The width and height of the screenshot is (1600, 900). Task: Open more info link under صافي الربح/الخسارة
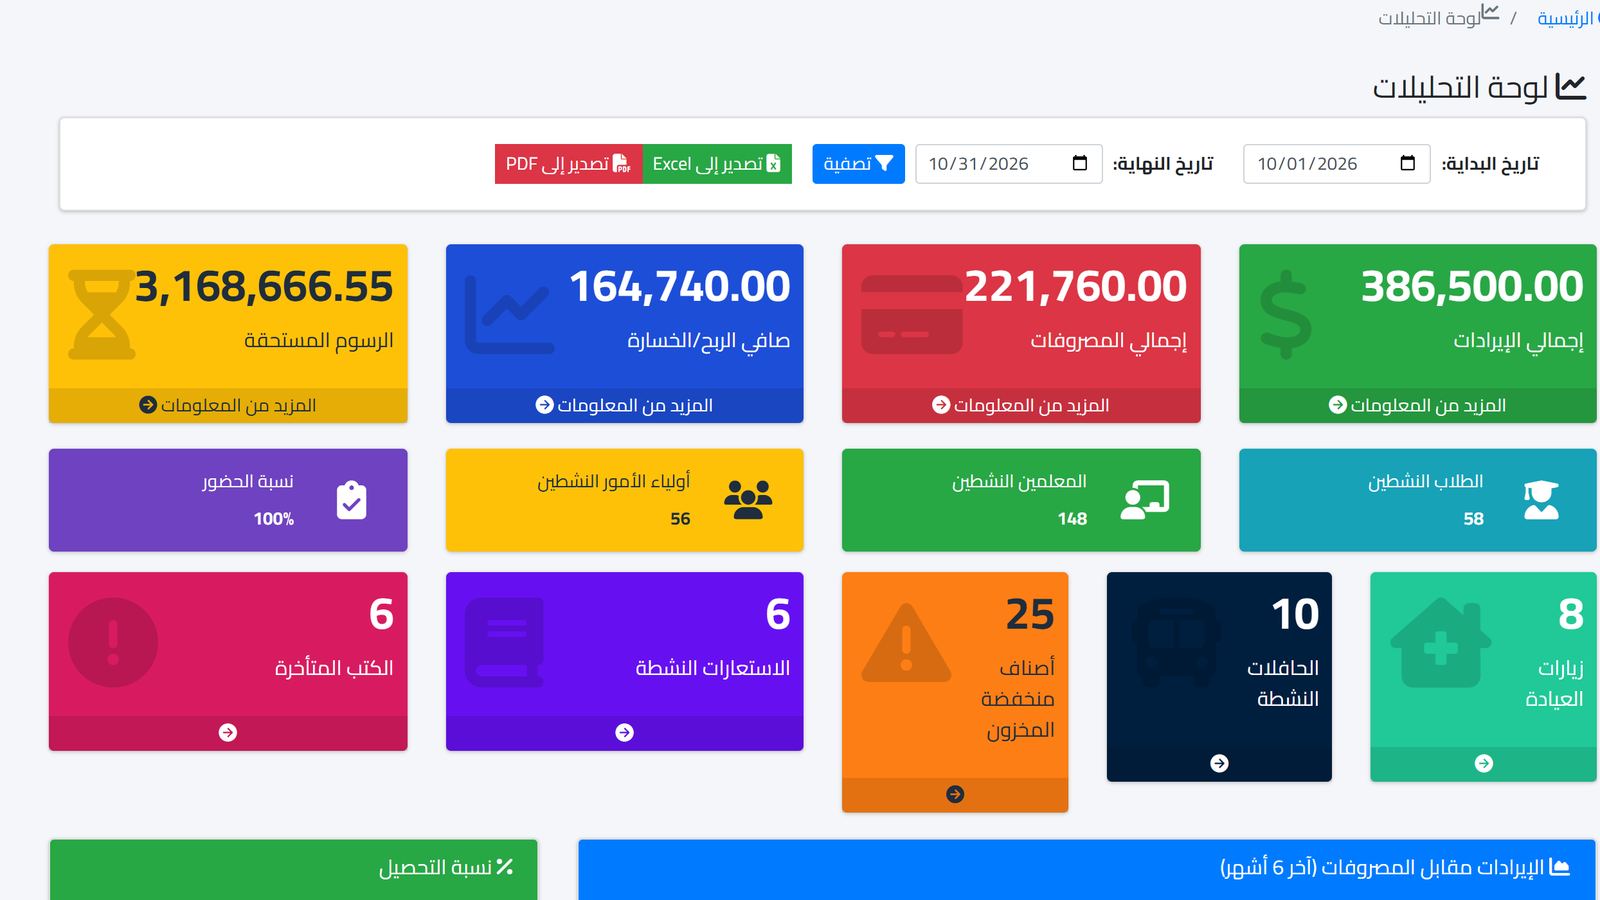624,405
